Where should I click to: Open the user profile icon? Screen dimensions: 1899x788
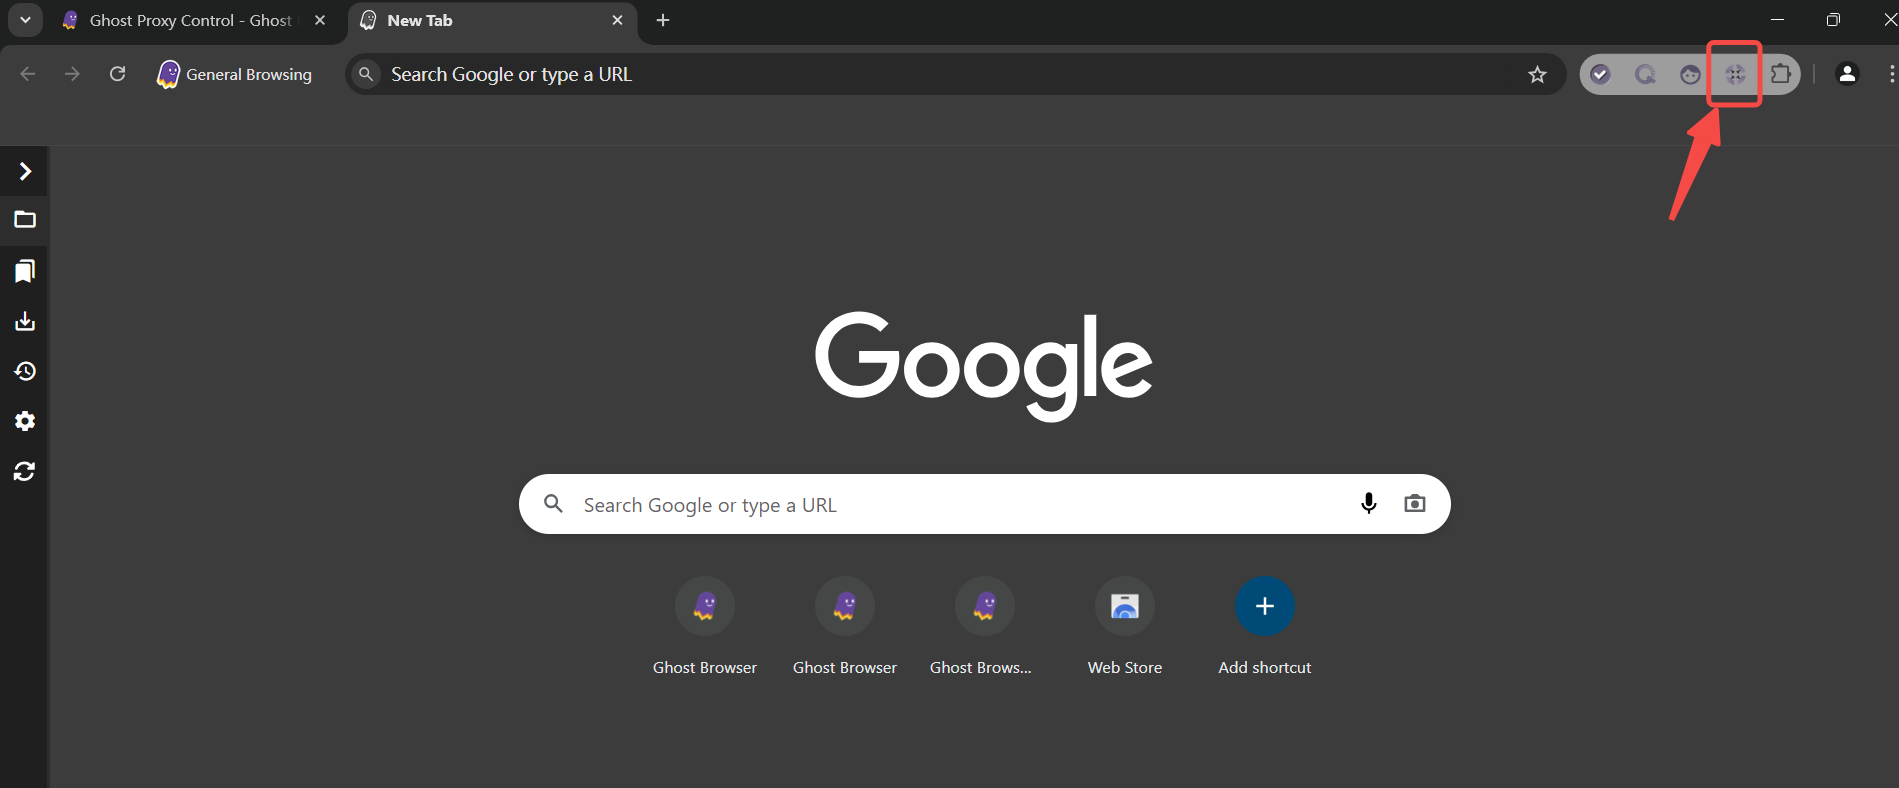pyautogui.click(x=1847, y=74)
